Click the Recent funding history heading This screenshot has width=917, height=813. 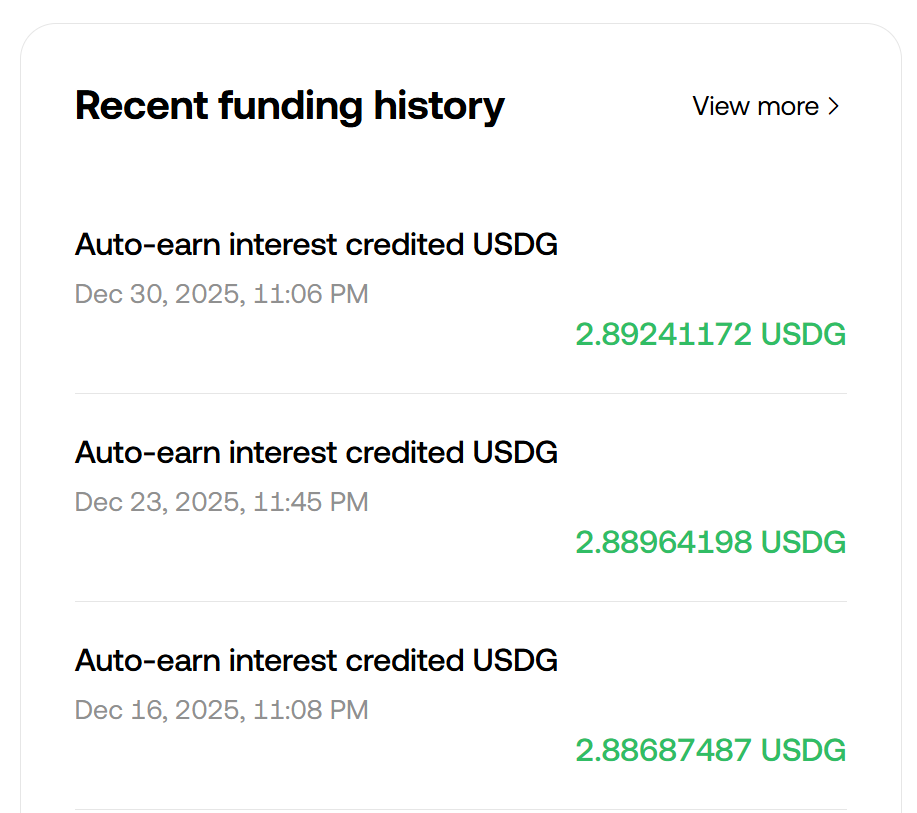click(289, 105)
